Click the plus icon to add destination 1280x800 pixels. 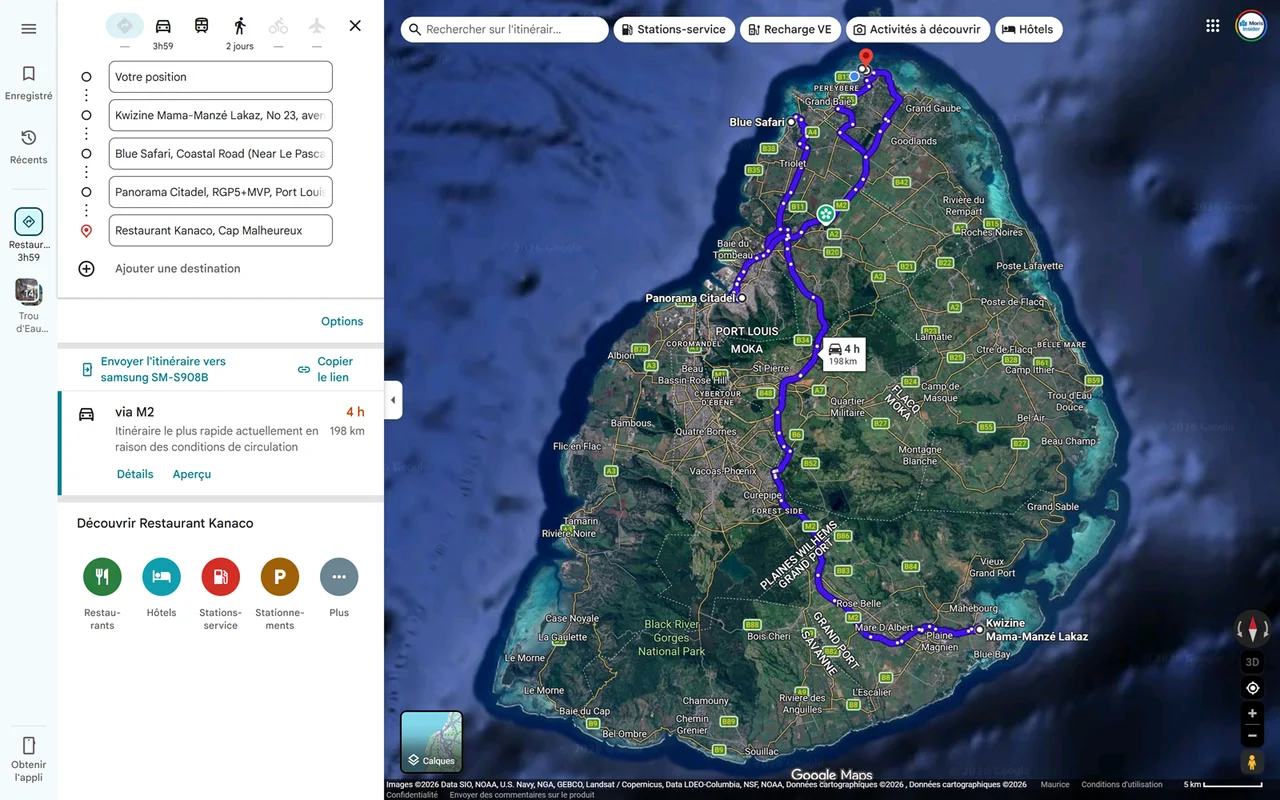click(x=87, y=268)
